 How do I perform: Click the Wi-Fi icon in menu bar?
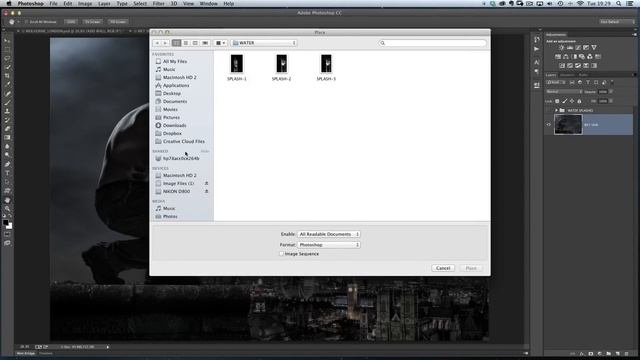[x=580, y=4]
